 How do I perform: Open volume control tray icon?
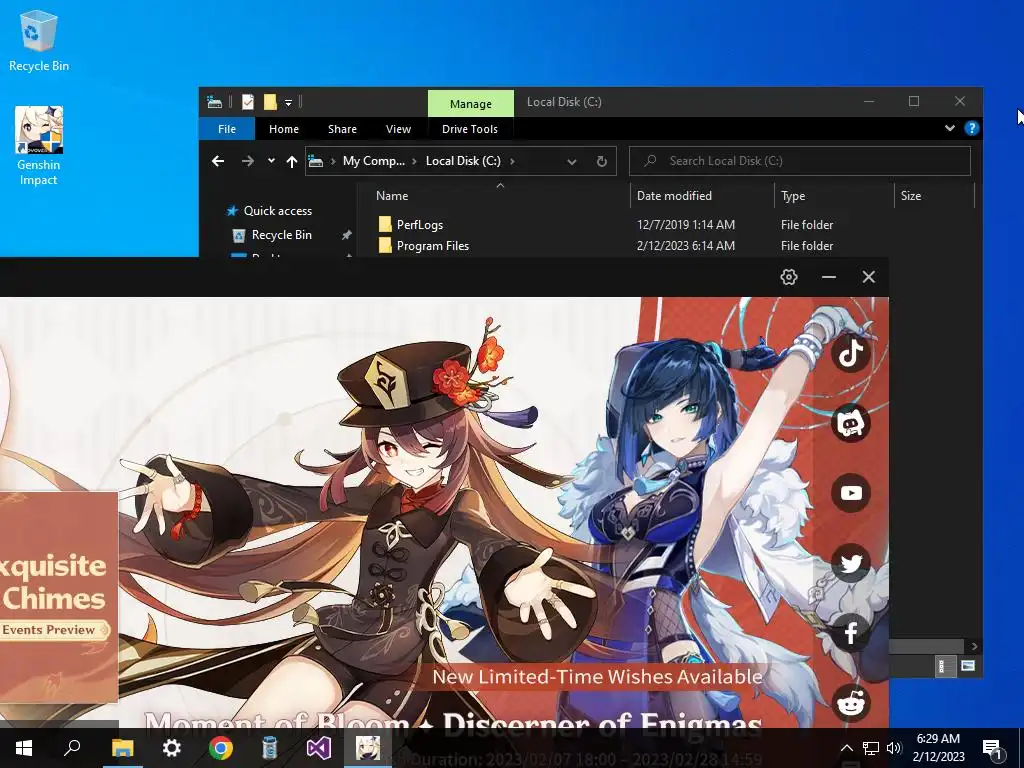894,748
